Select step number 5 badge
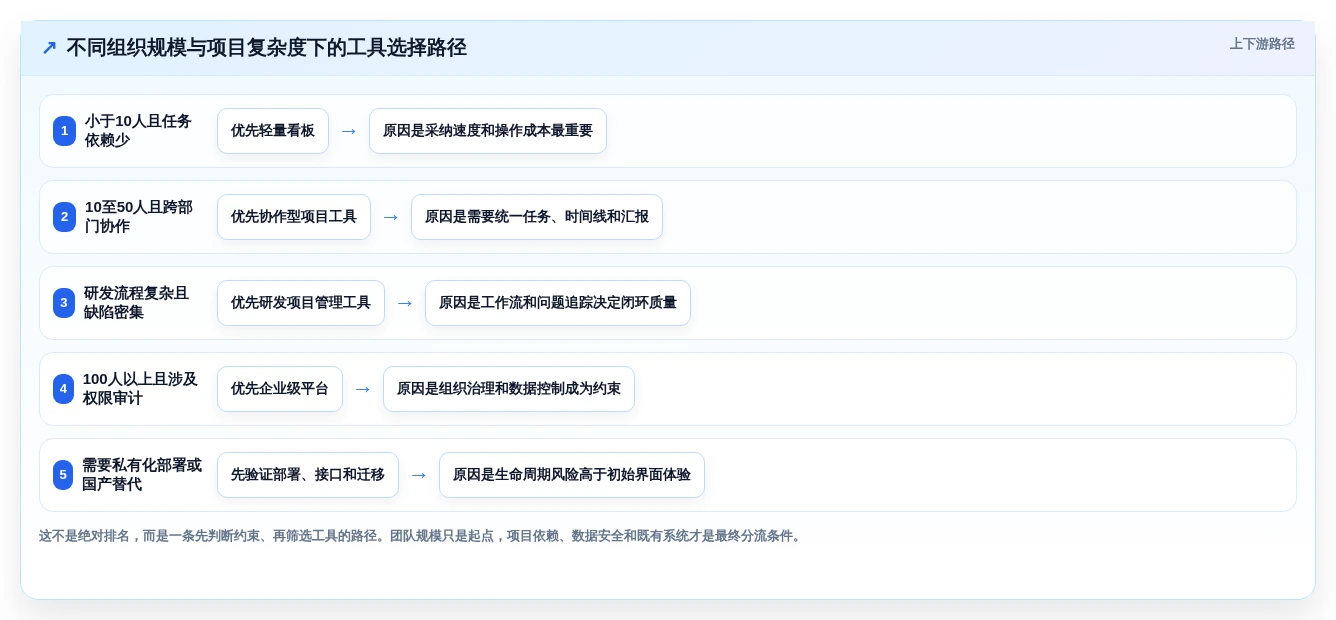Image resolution: width=1336 pixels, height=620 pixels. click(x=63, y=475)
